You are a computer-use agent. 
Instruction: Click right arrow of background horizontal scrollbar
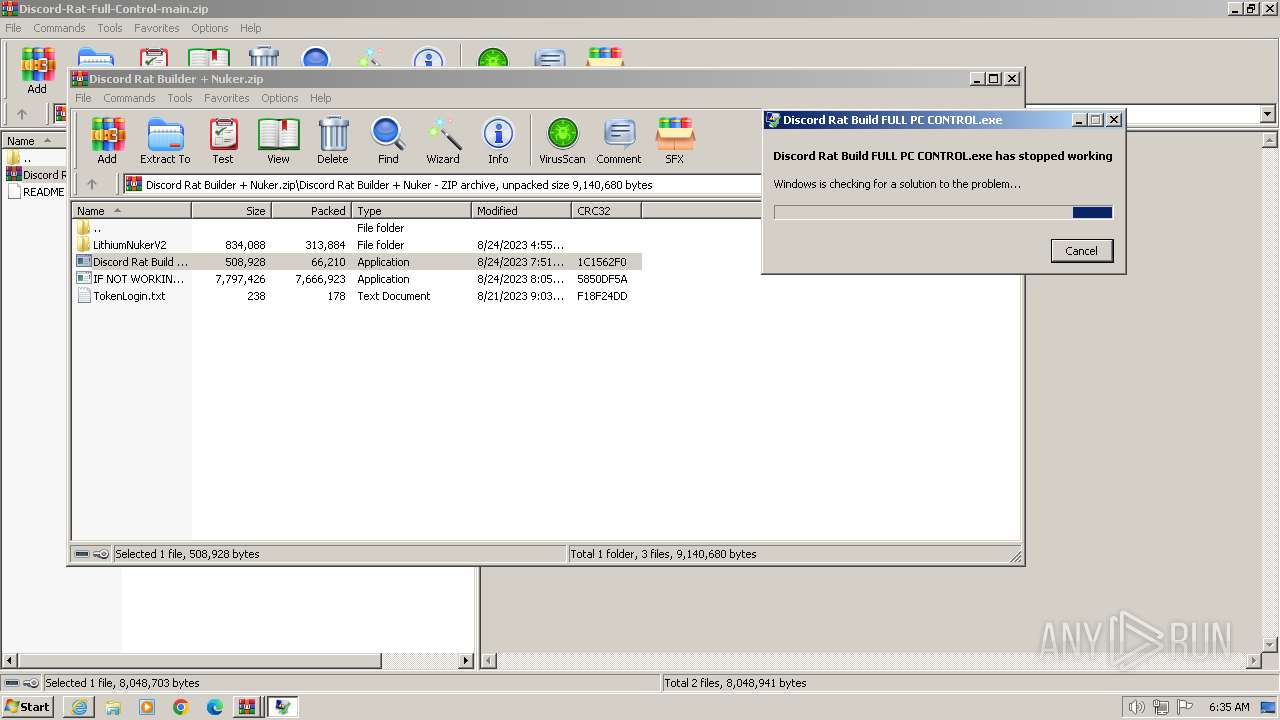point(1254,661)
